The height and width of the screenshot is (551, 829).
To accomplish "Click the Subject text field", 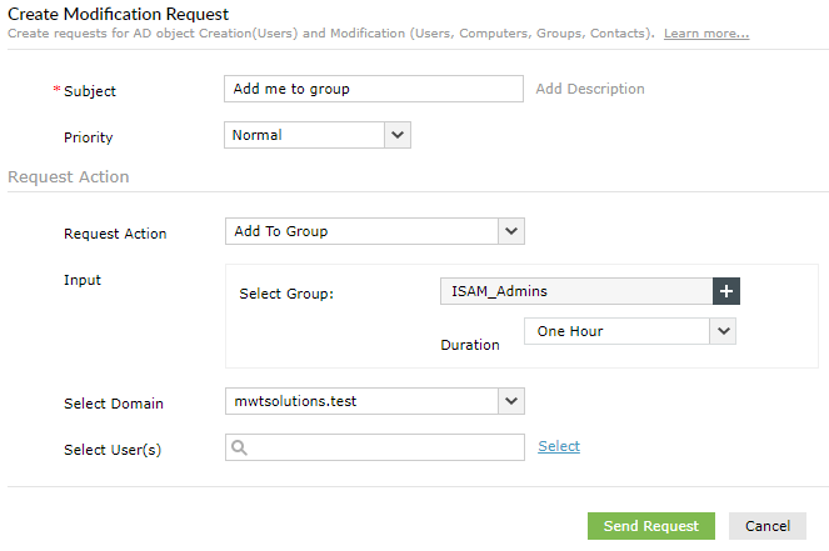I will click(x=373, y=89).
